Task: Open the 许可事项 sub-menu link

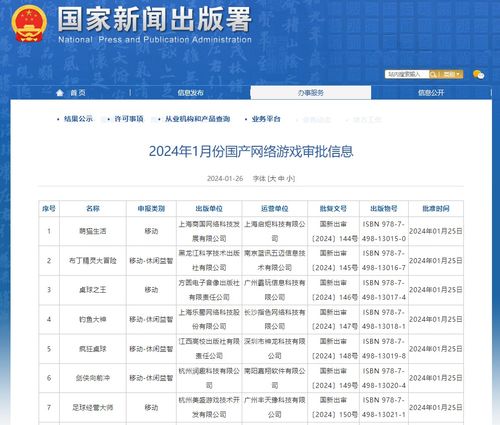Action: pyautogui.click(x=129, y=119)
